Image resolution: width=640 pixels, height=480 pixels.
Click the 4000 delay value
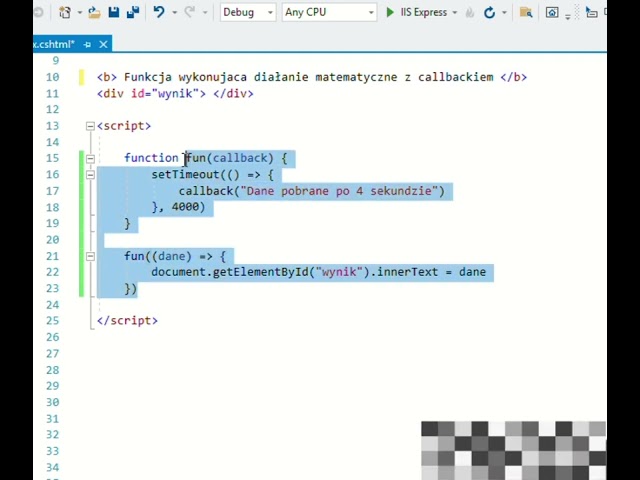(x=185, y=207)
